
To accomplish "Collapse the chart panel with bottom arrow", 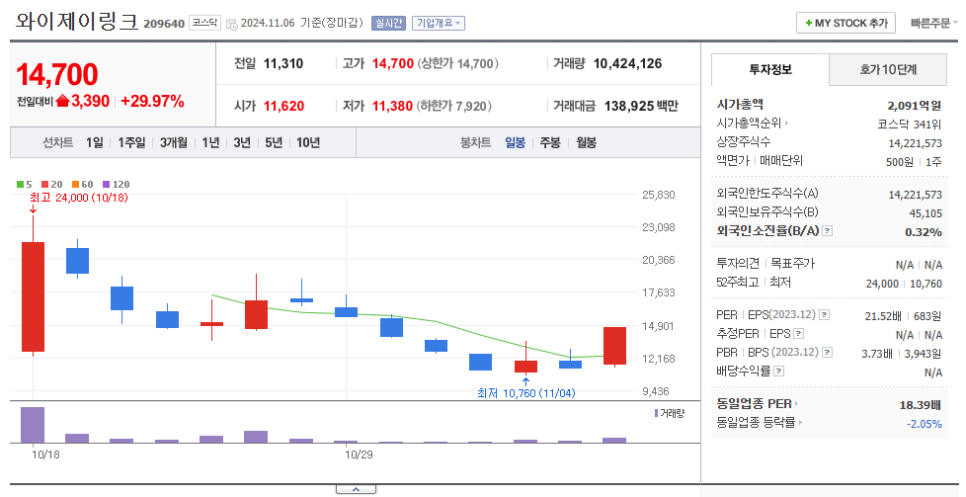I will (355, 490).
